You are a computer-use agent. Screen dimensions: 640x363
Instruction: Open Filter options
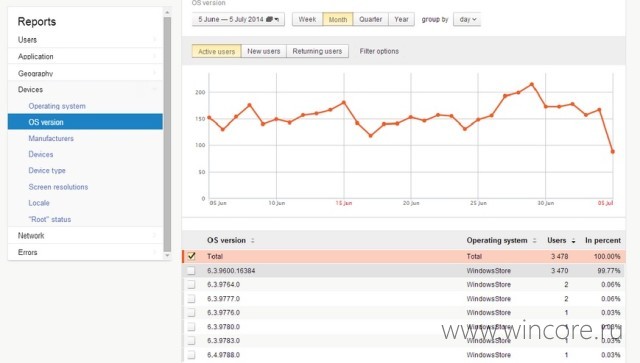[379, 51]
